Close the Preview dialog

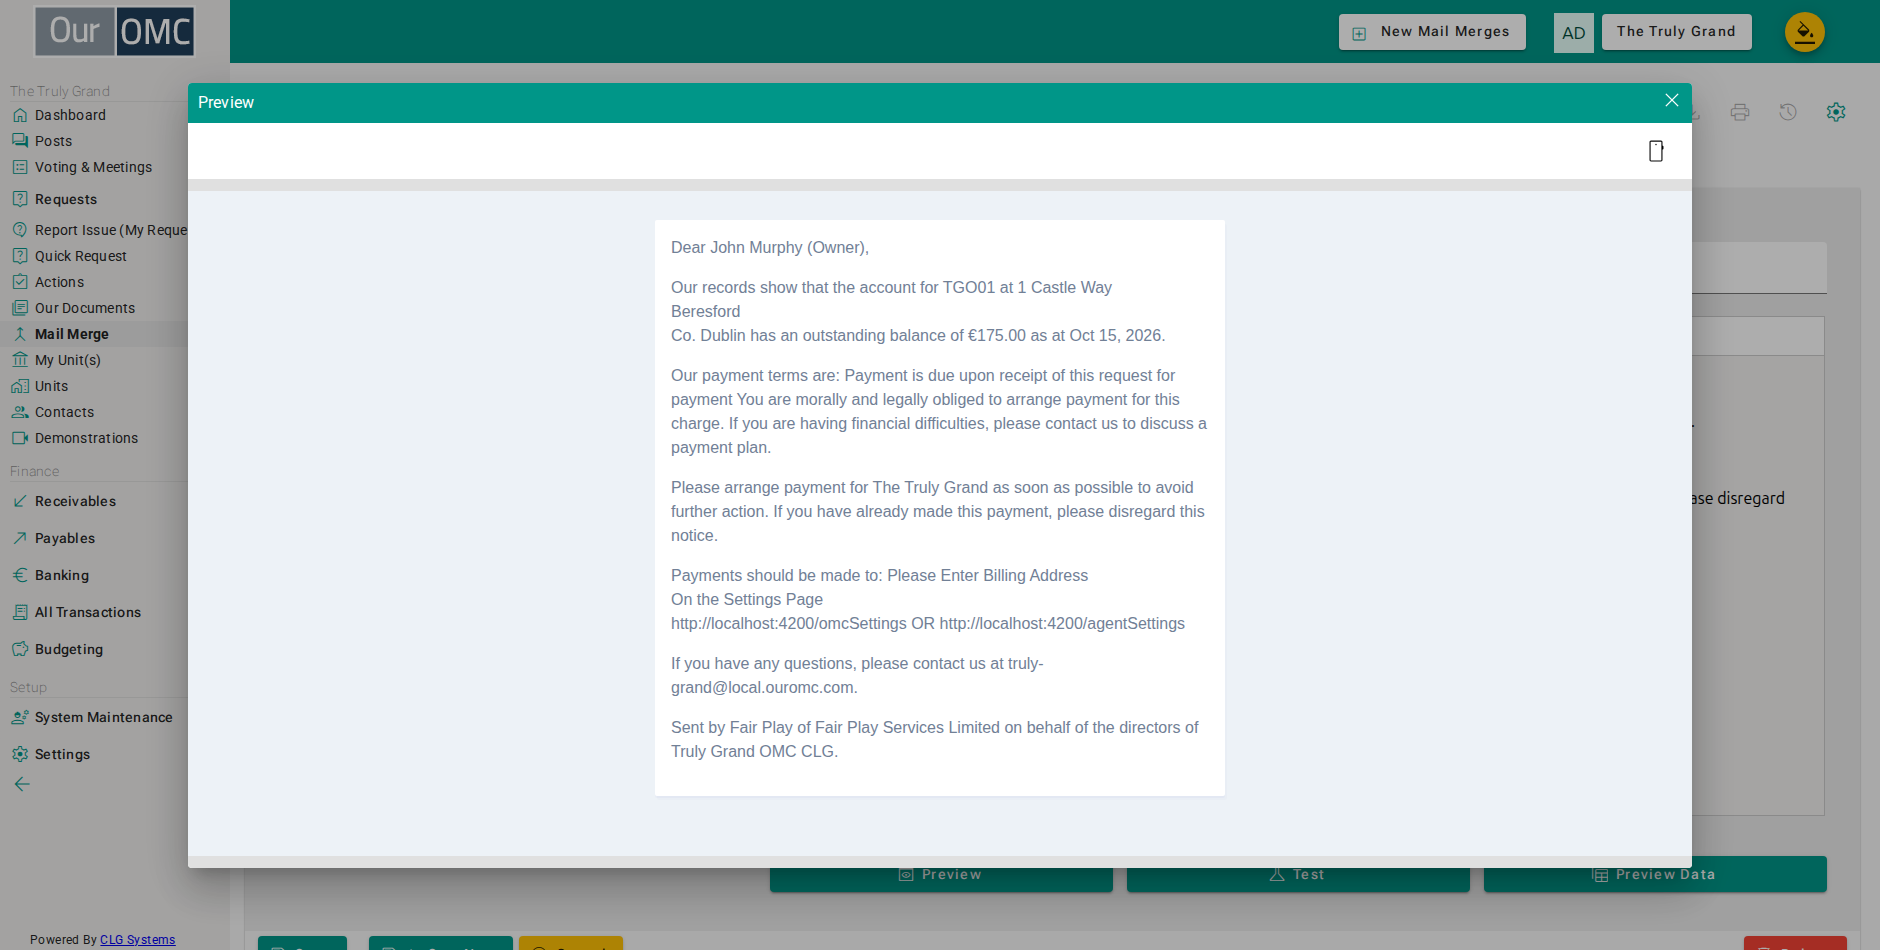point(1671,101)
